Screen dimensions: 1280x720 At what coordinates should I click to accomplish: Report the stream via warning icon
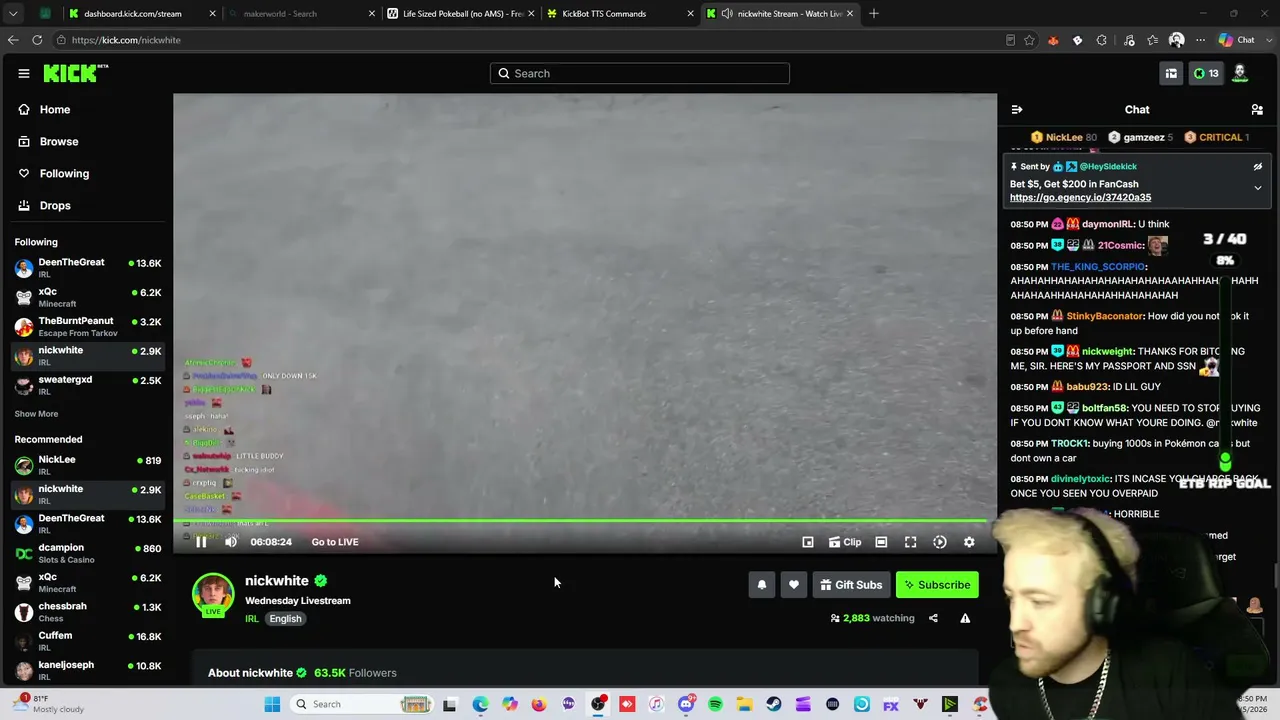coord(965,618)
